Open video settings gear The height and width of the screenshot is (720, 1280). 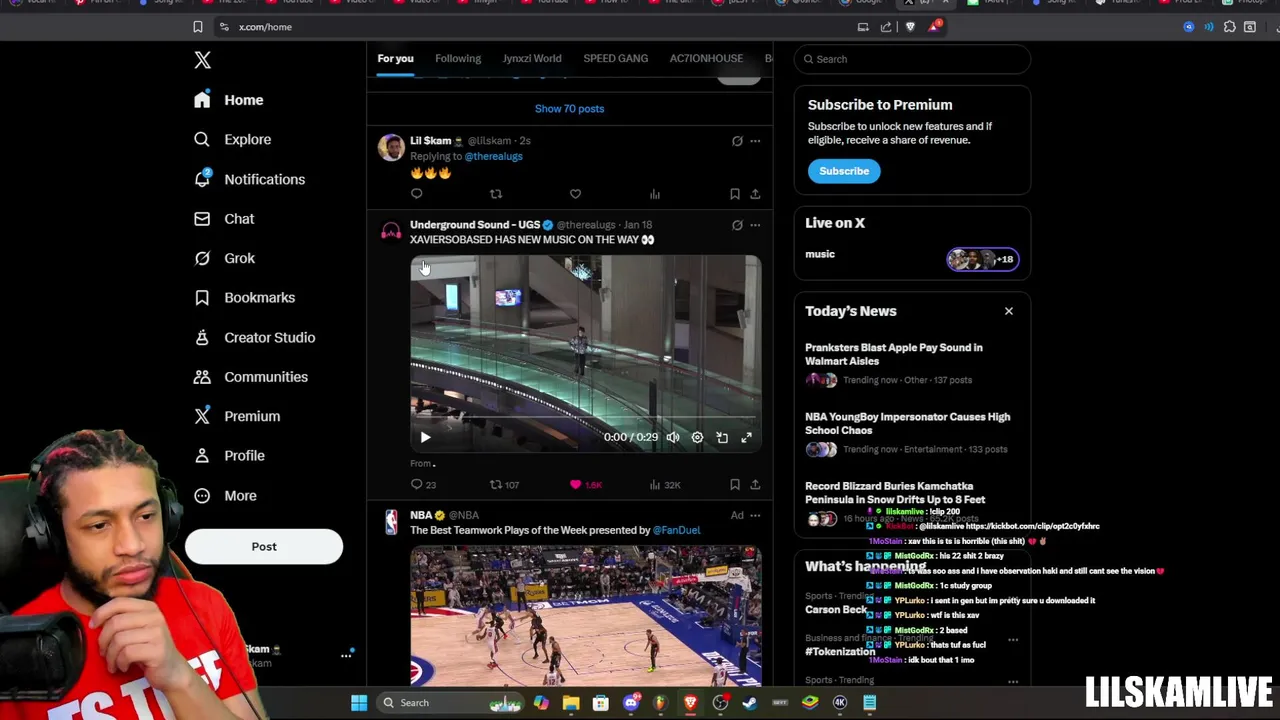697,437
